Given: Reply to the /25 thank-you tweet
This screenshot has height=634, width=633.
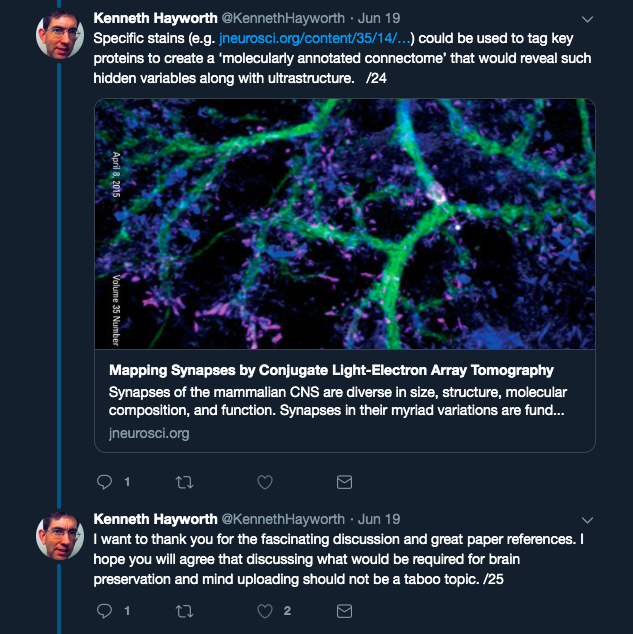Looking at the screenshot, I should (104, 611).
